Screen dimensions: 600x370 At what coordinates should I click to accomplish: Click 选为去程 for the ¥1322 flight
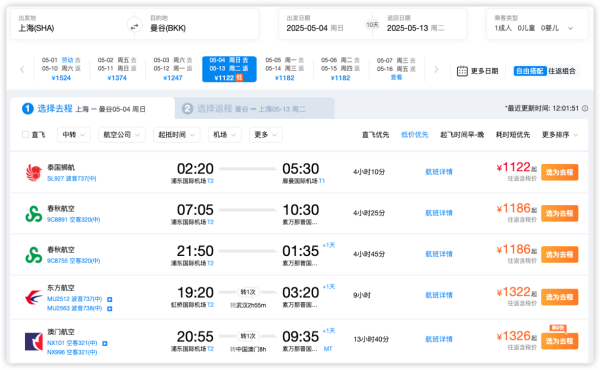point(559,297)
